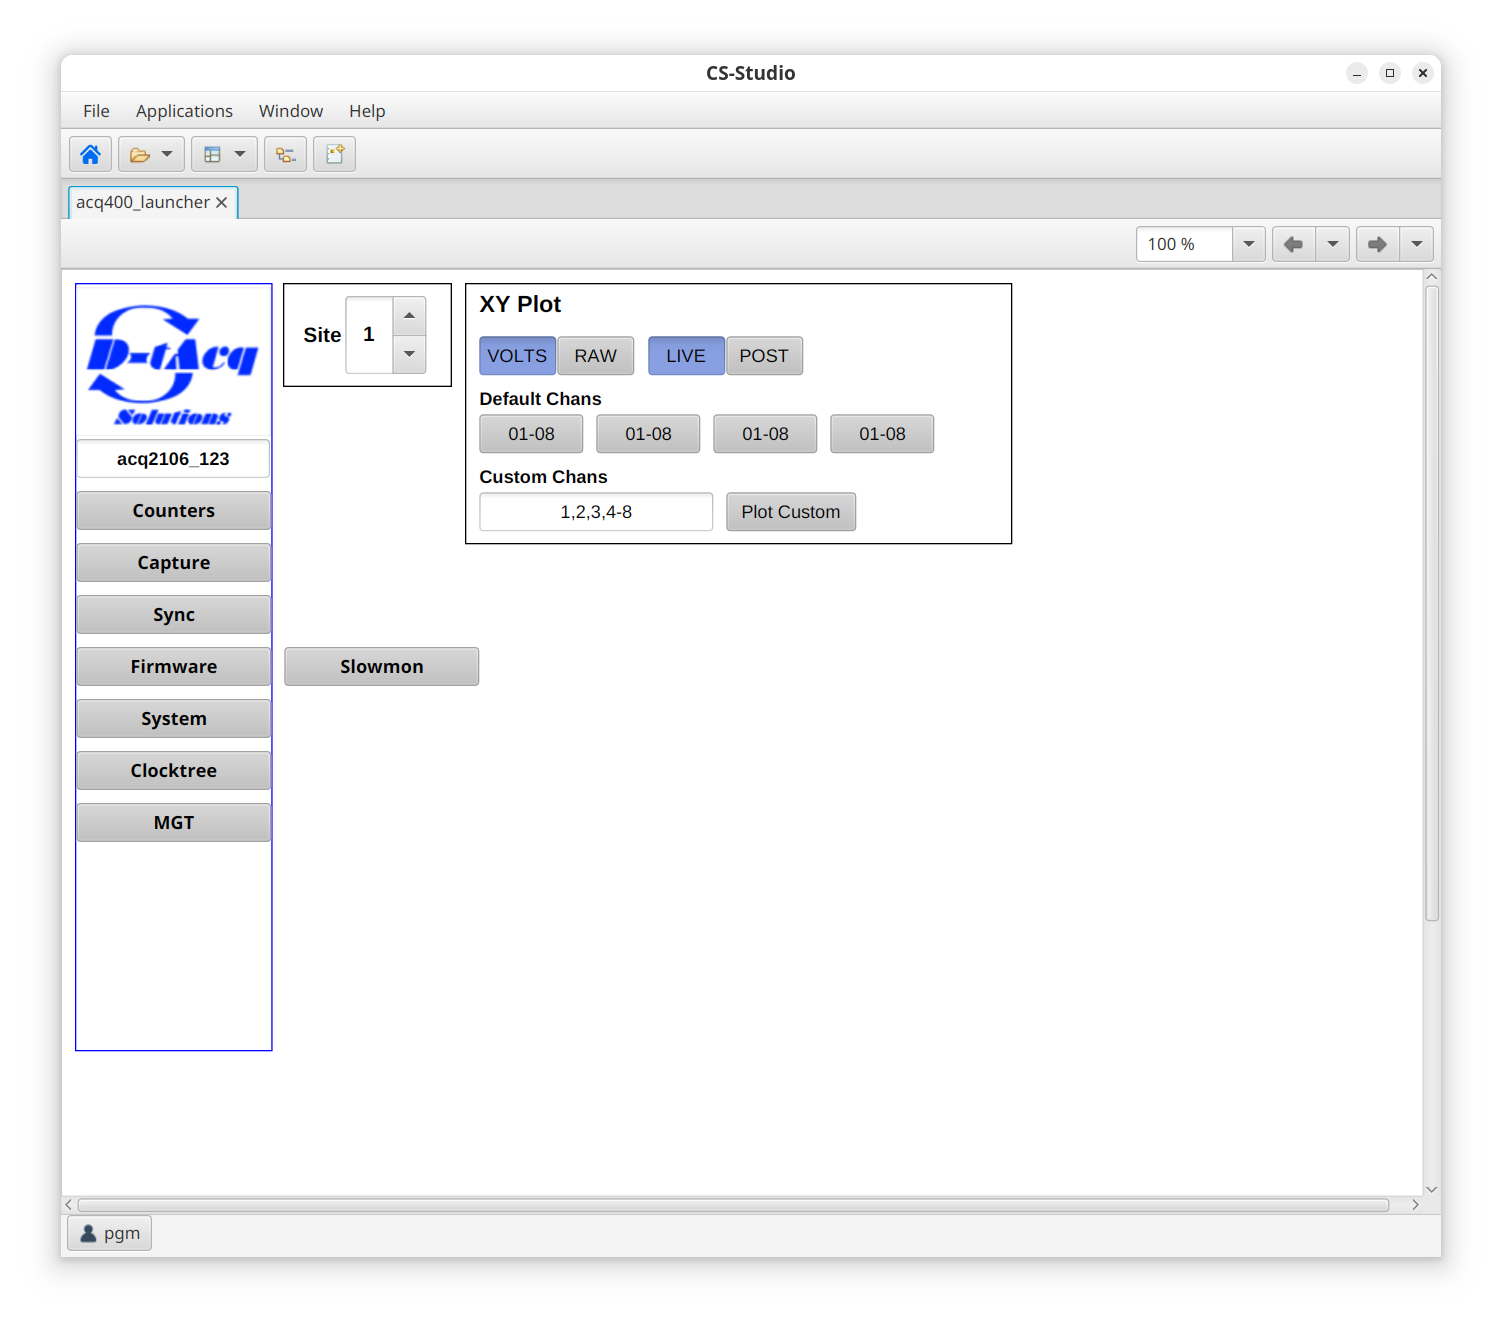This screenshot has width=1502, height=1324.
Task: Open the Capture panel
Action: coord(174,563)
